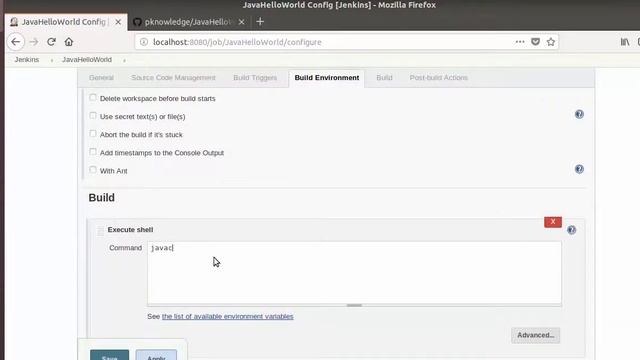Save page to Pocket icon
This screenshot has width=640, height=360.
[x=535, y=42]
